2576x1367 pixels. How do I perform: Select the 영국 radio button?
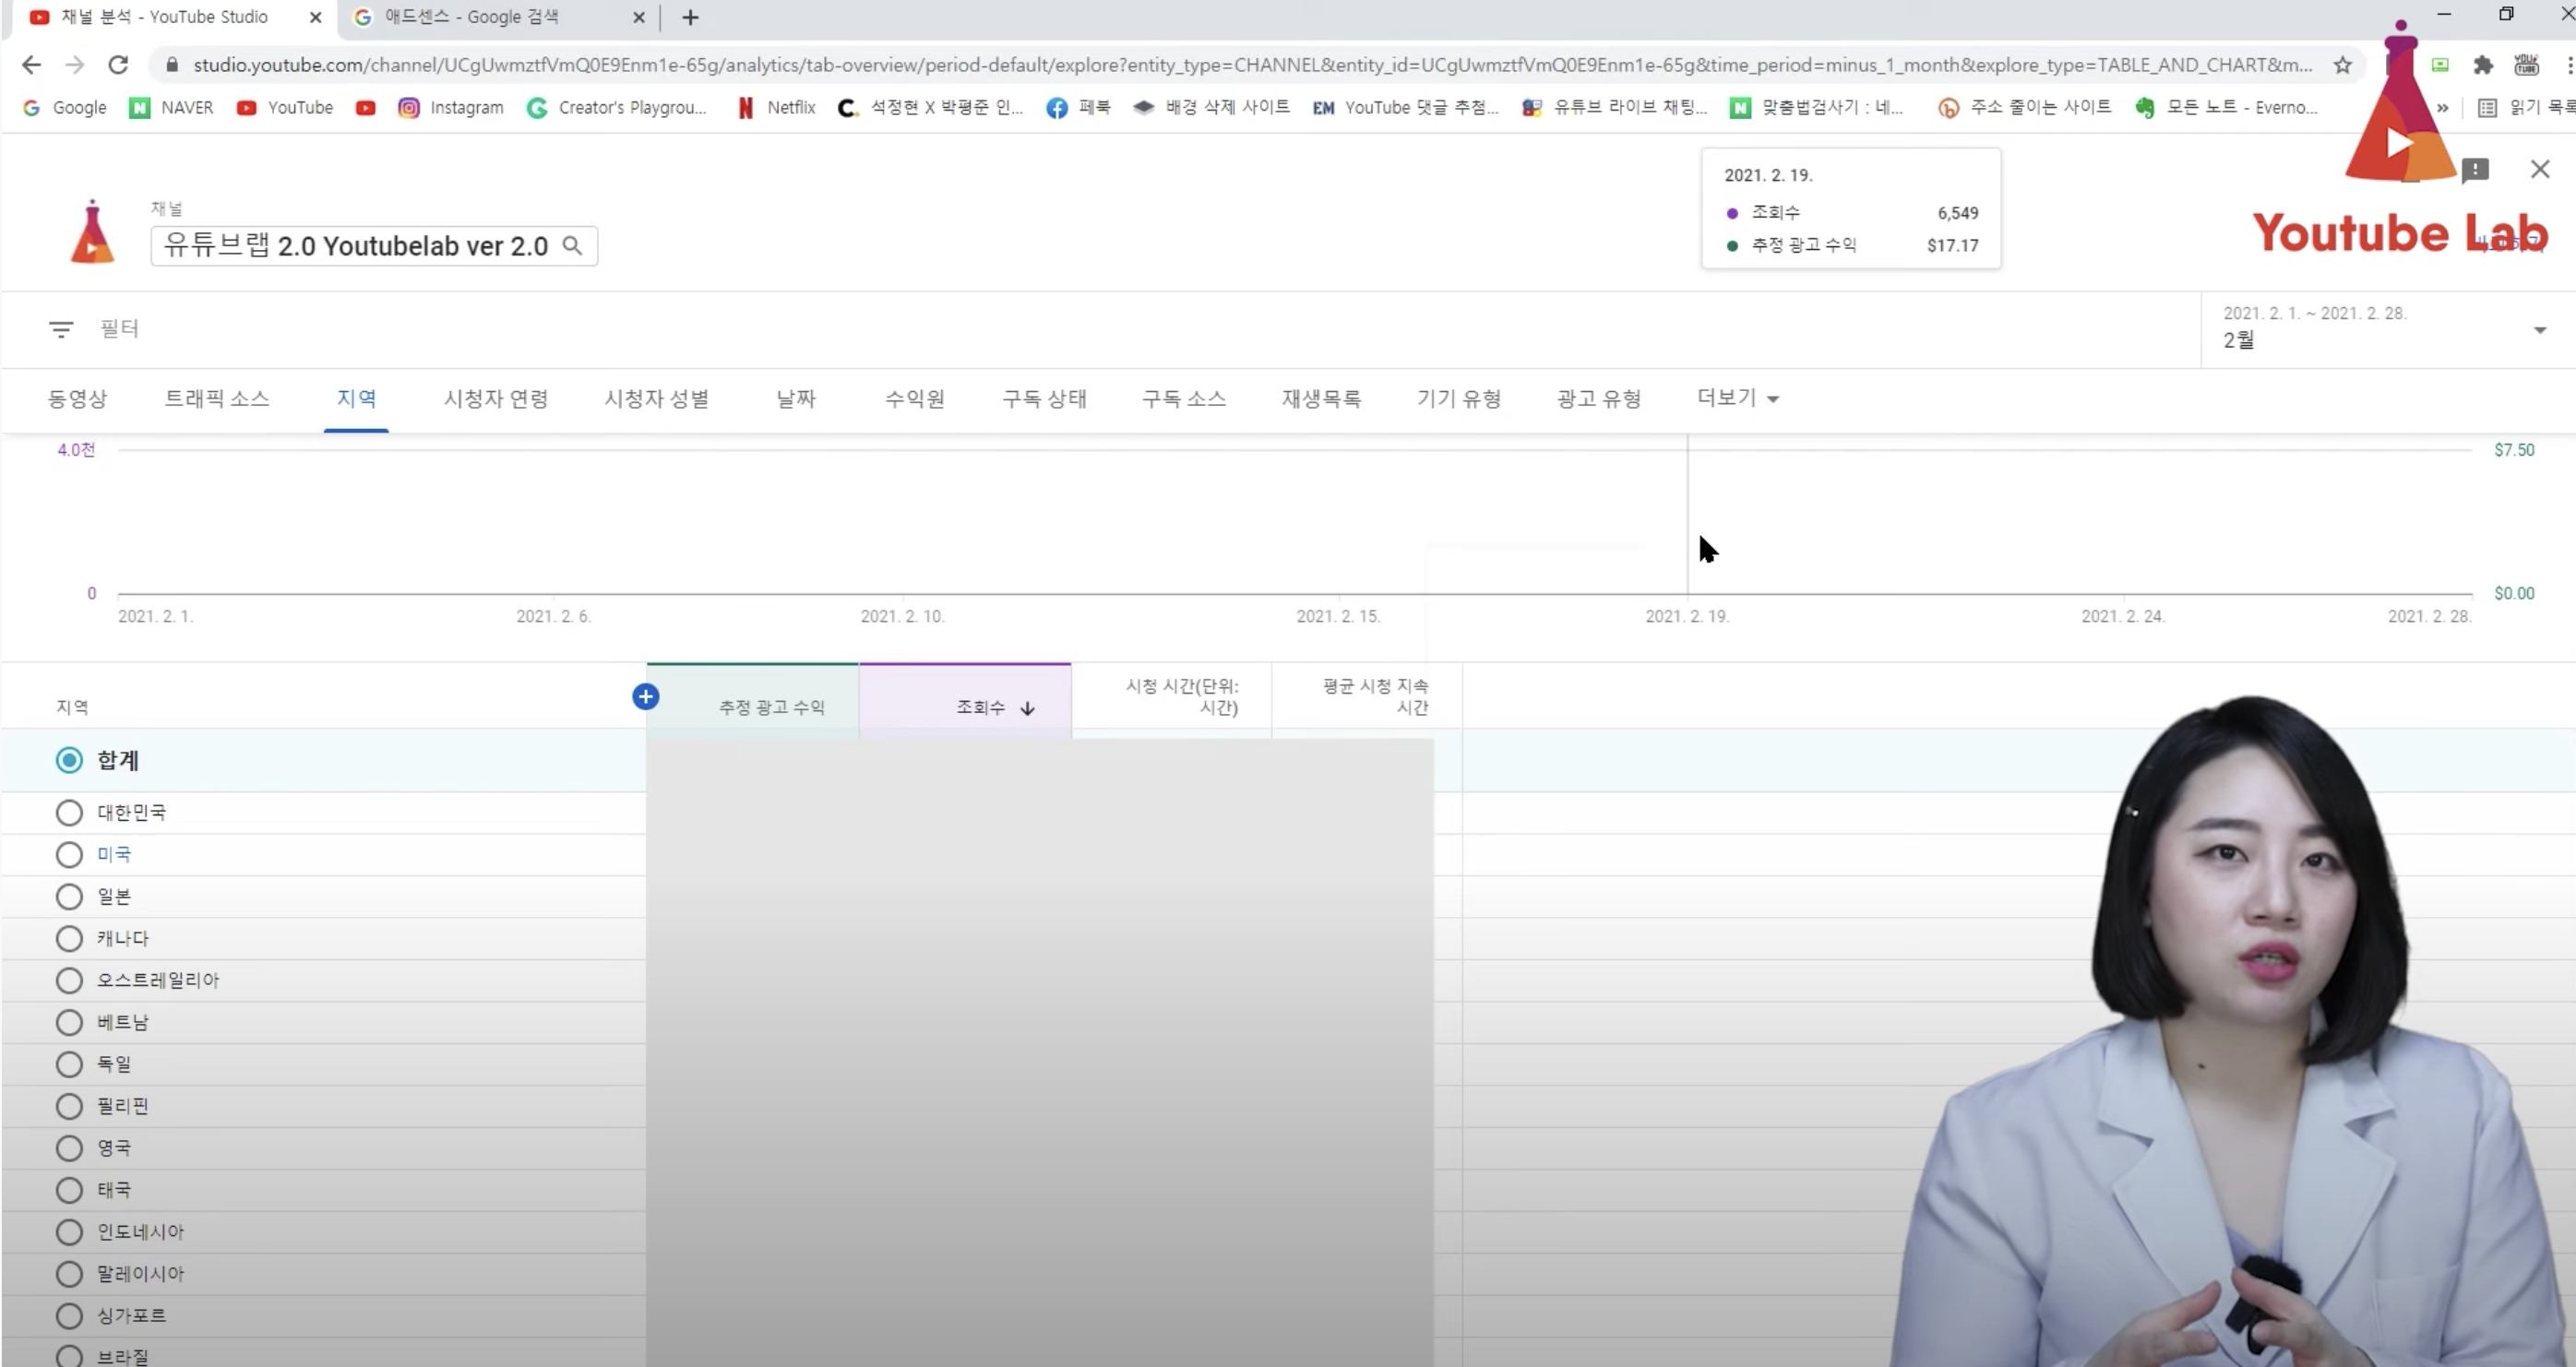click(69, 1149)
